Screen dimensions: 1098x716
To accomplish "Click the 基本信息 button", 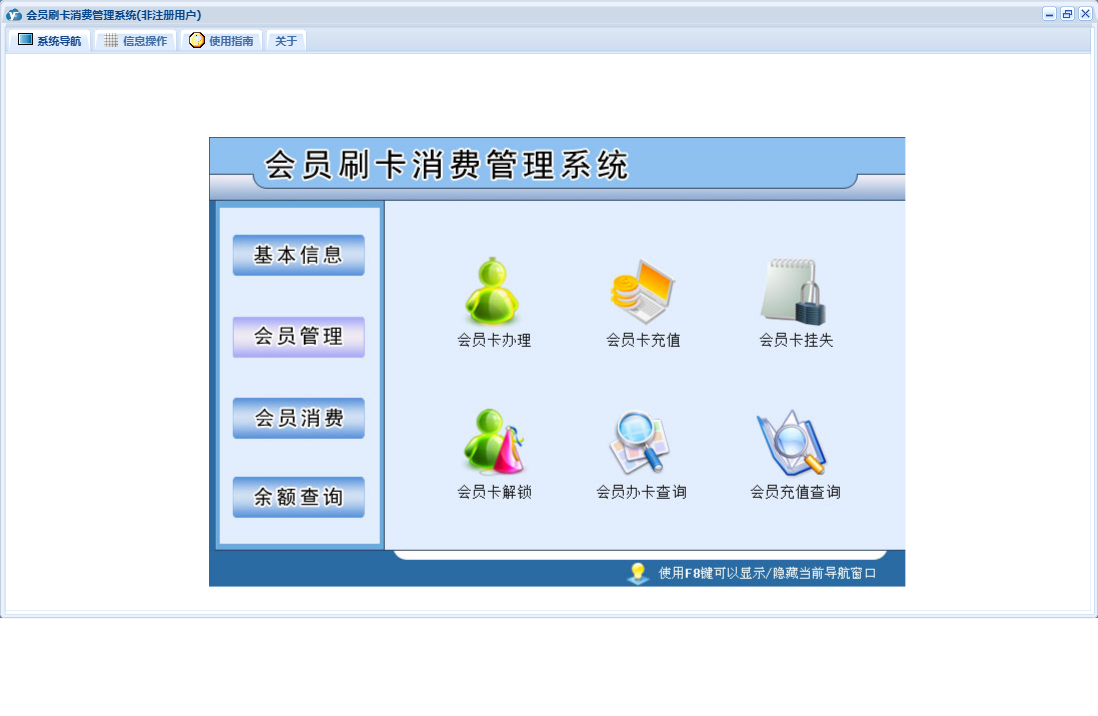I will tap(298, 255).
